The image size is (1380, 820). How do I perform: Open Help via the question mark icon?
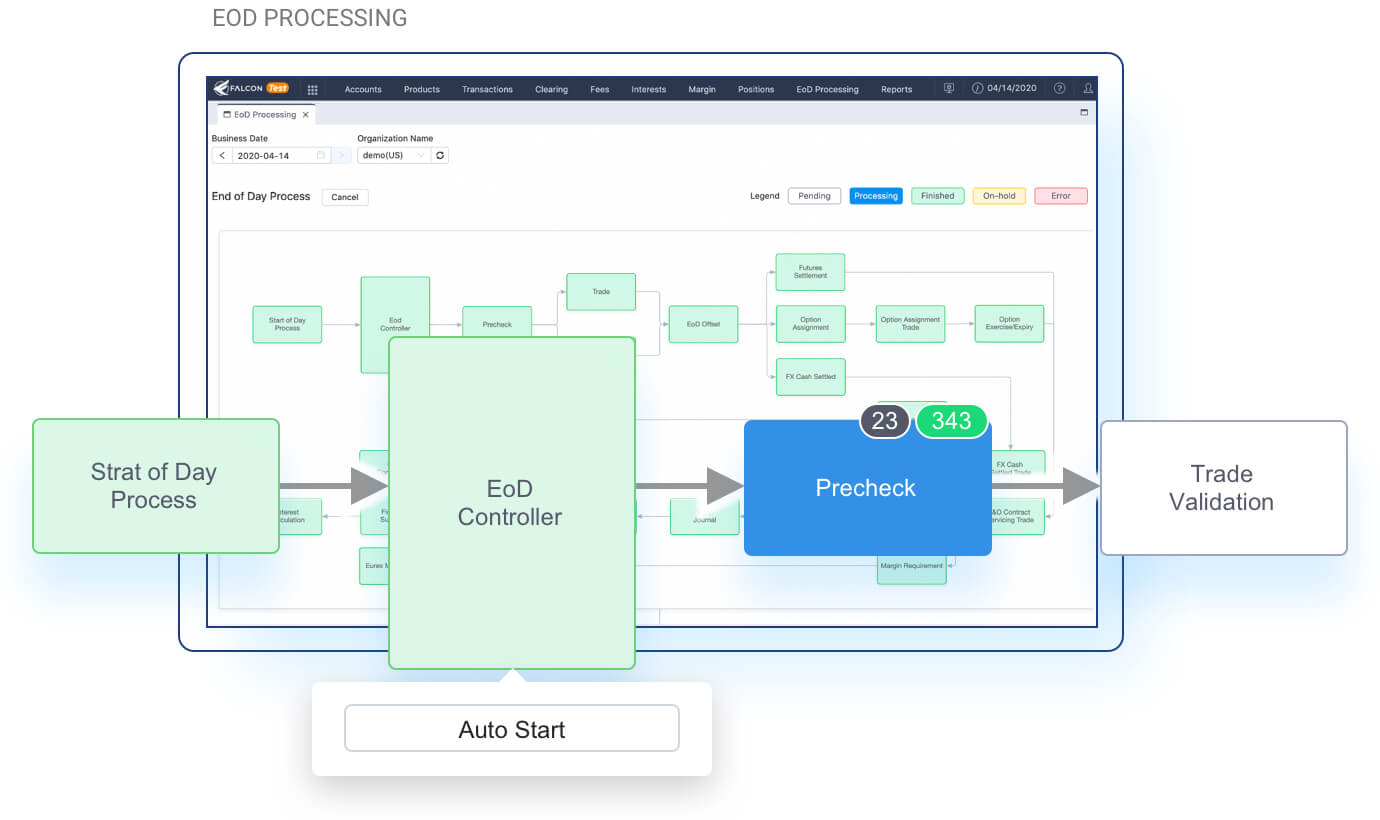point(1059,88)
